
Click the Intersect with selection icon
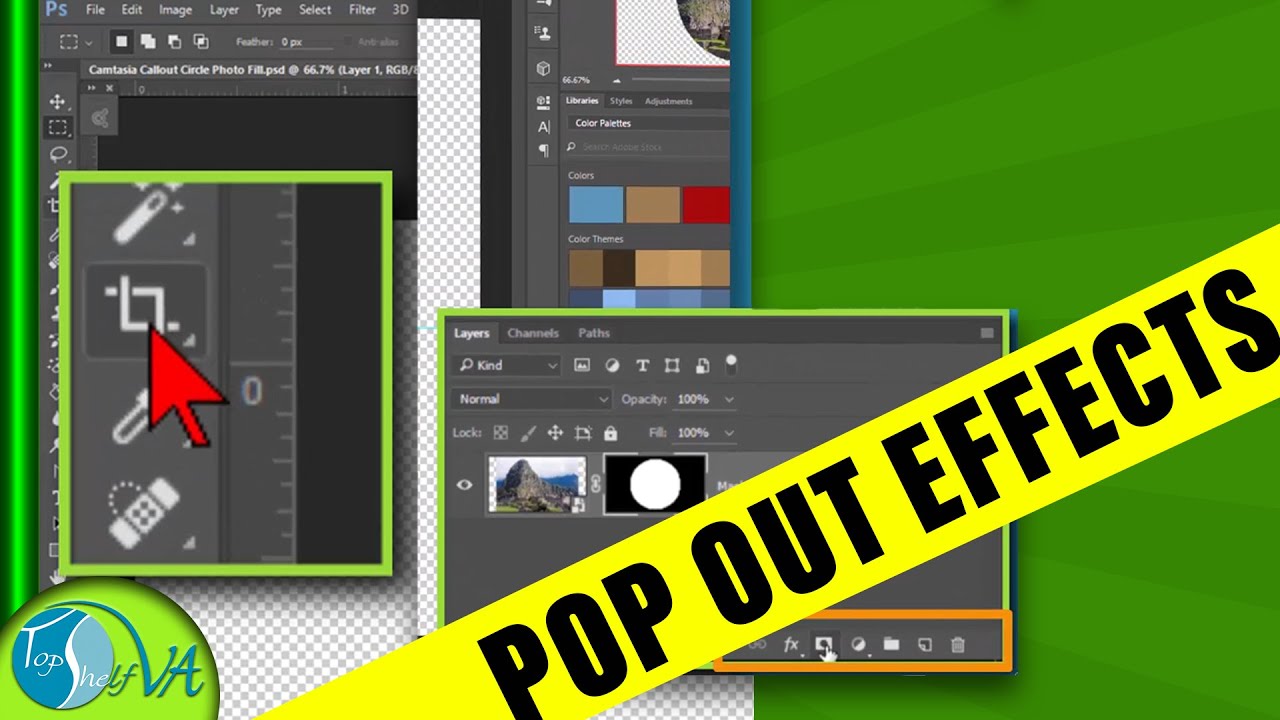pos(200,42)
